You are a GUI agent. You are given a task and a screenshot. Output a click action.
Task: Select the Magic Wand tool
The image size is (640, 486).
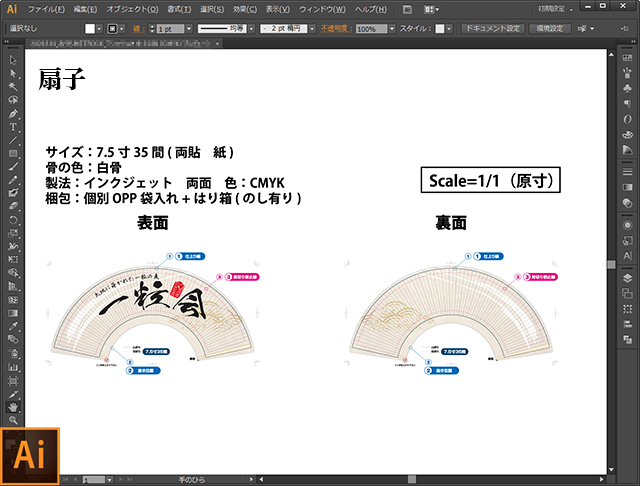[x=13, y=87]
